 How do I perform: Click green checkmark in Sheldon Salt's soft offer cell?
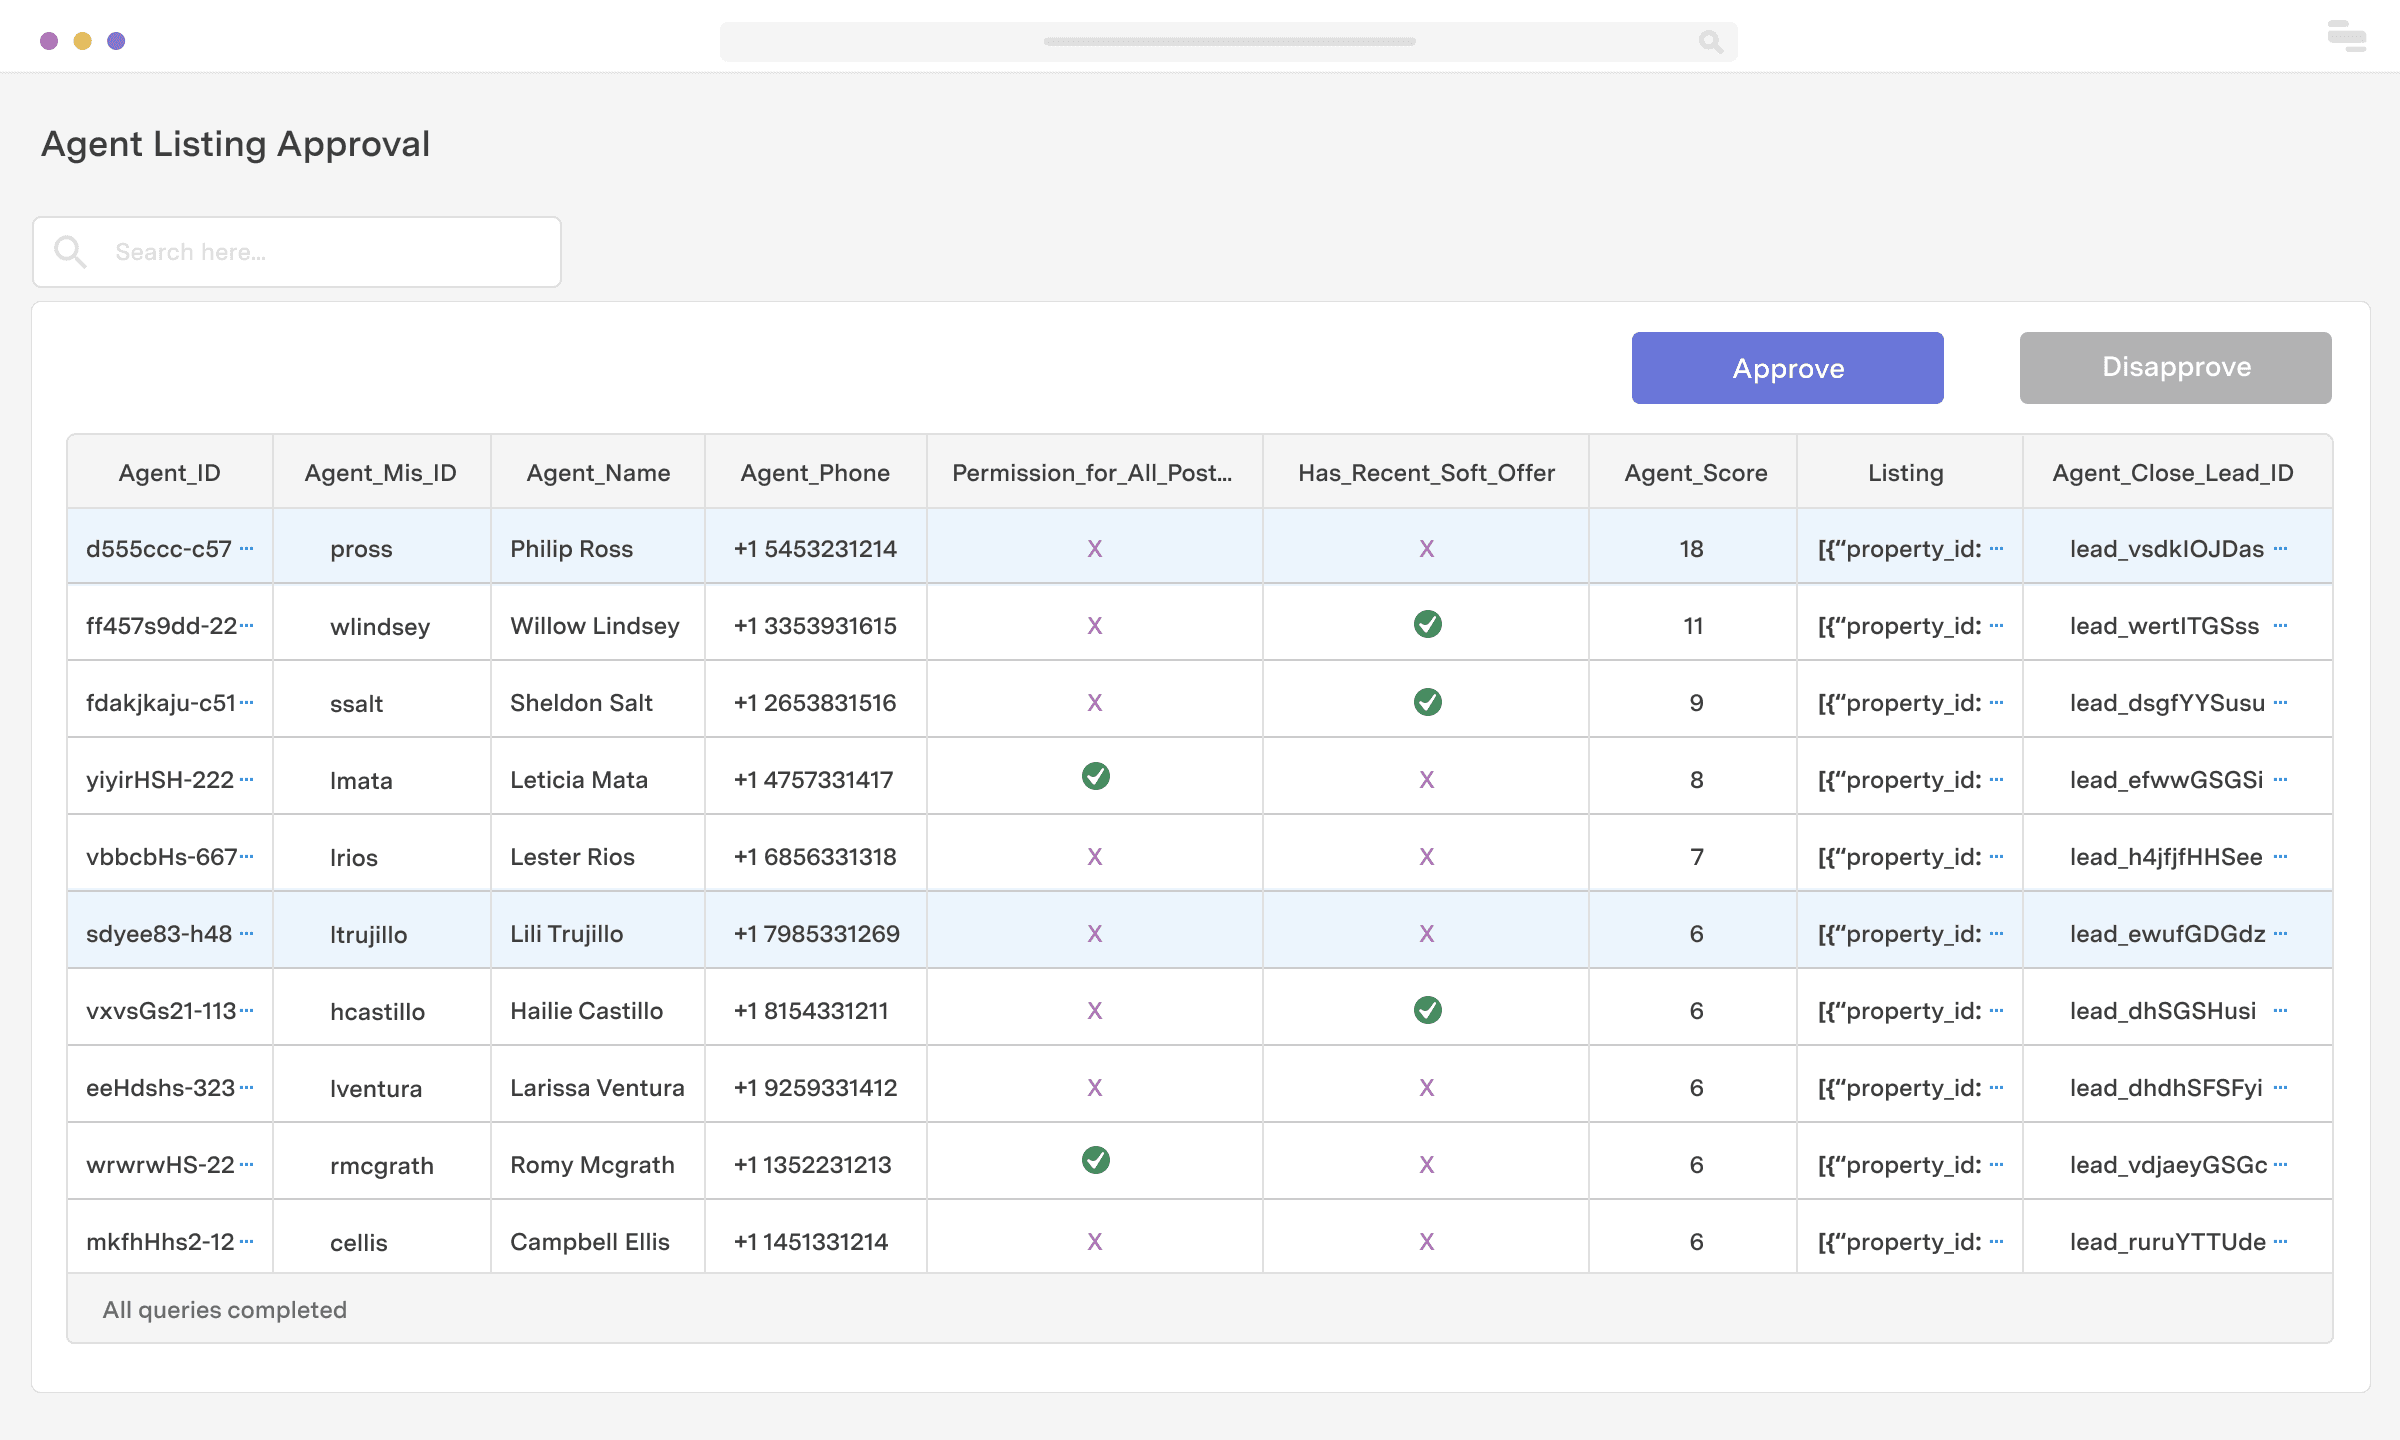click(x=1427, y=702)
